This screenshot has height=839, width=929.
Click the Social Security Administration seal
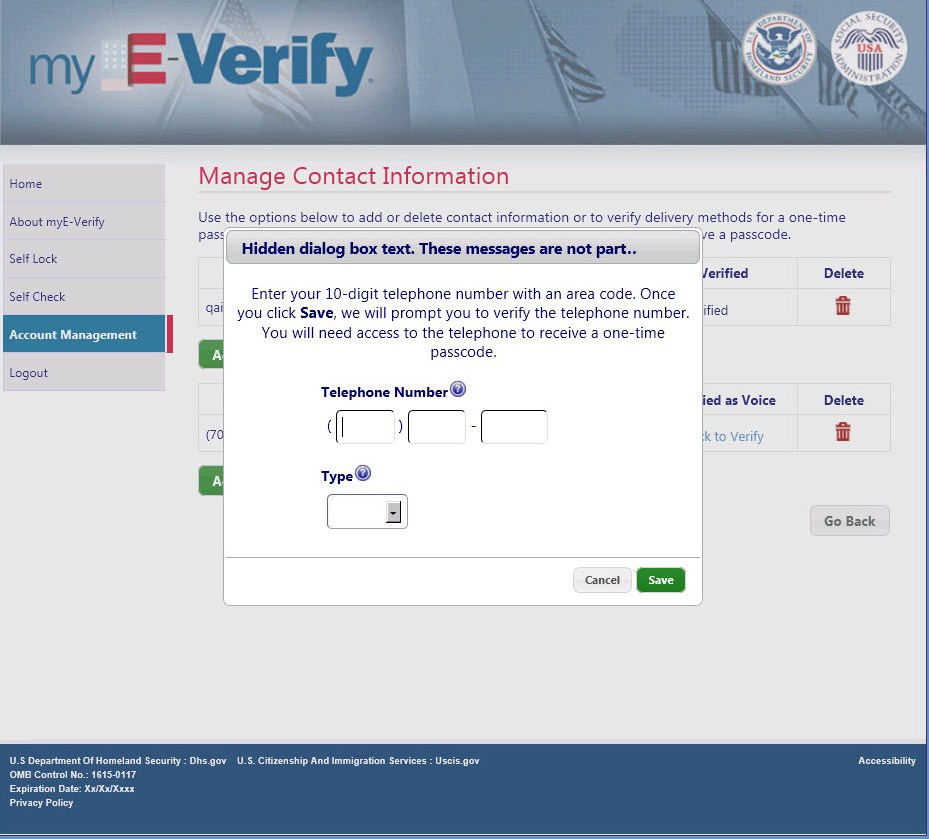point(869,48)
